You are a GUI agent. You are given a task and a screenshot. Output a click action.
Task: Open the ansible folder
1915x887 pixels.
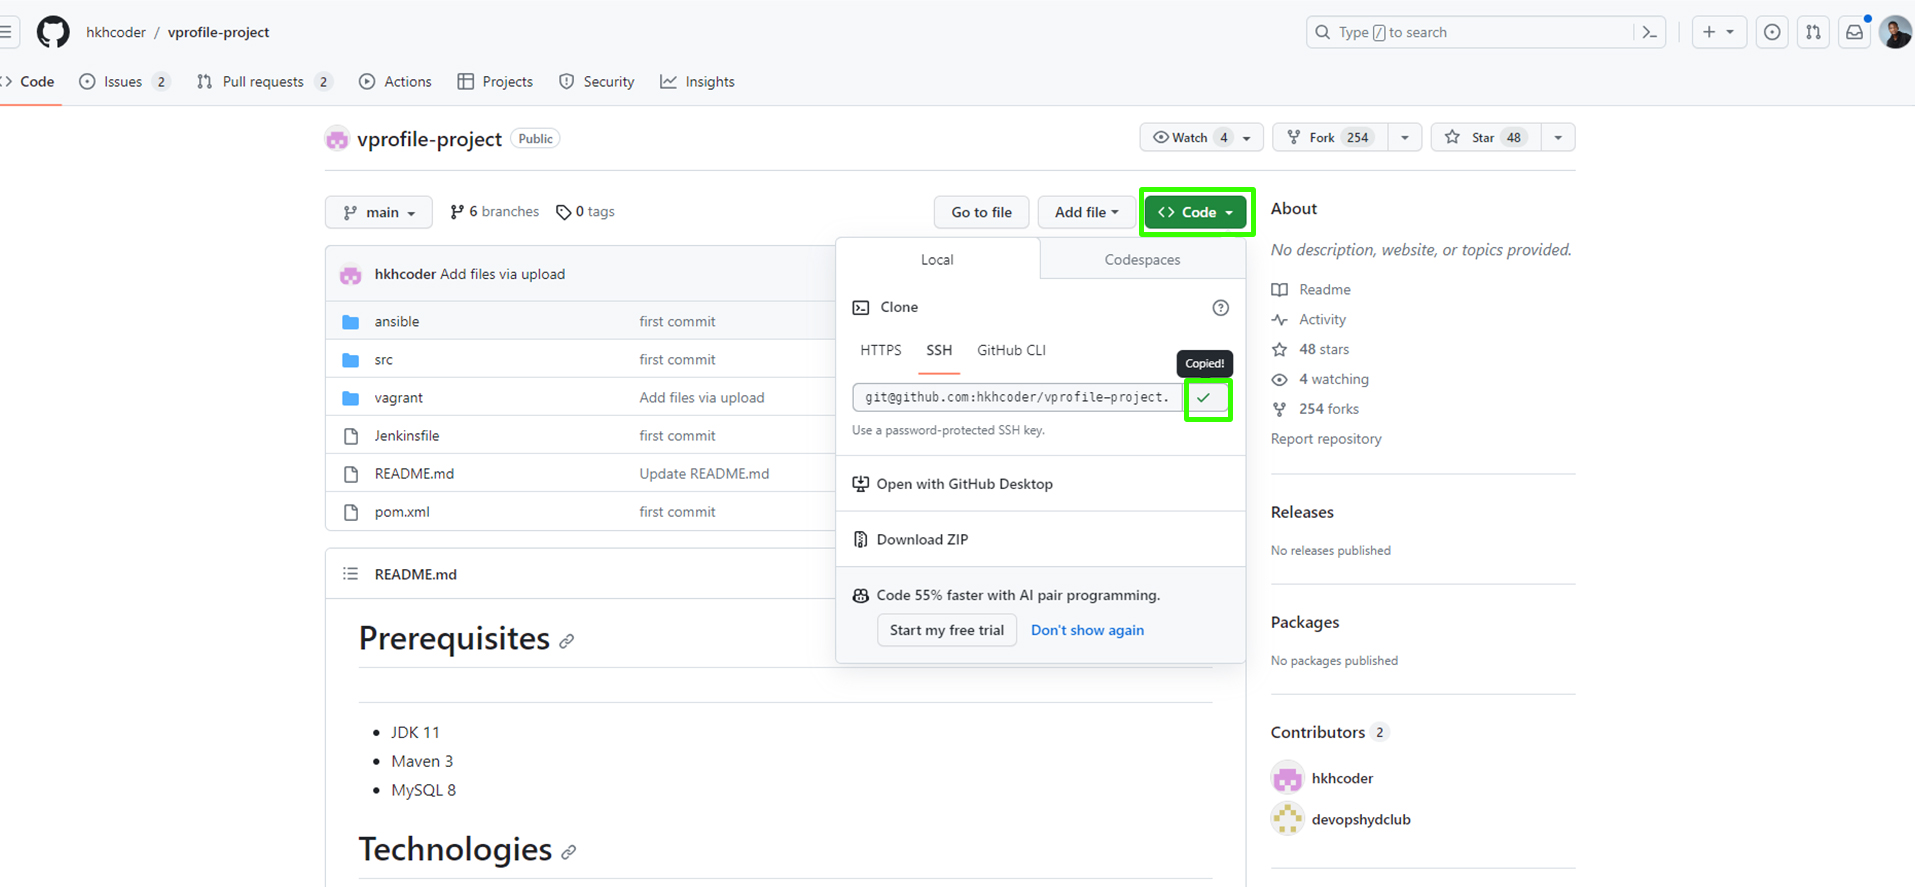pos(397,322)
